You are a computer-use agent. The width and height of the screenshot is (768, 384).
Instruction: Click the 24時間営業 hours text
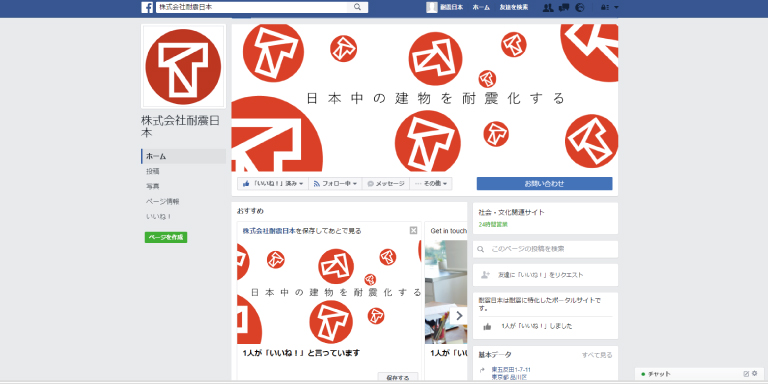[493, 224]
